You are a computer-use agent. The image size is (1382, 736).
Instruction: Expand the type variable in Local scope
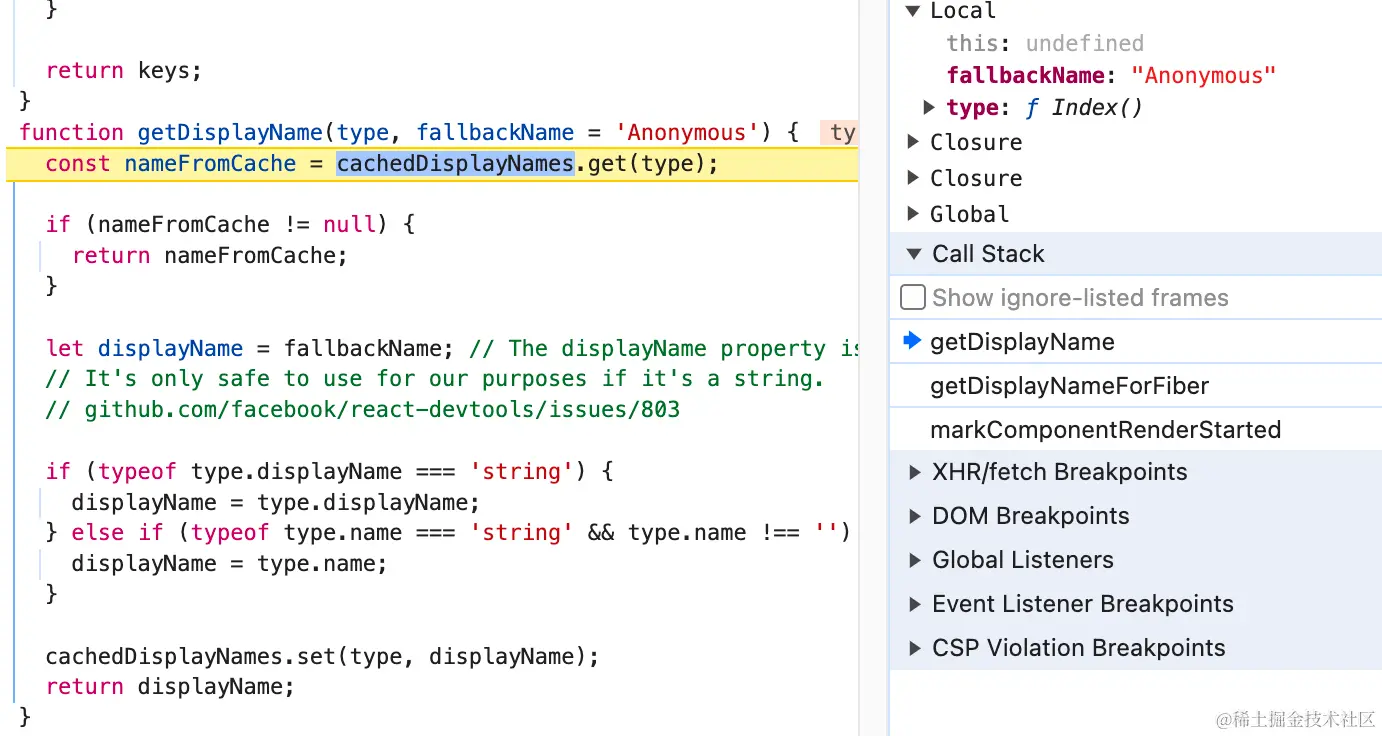[929, 107]
